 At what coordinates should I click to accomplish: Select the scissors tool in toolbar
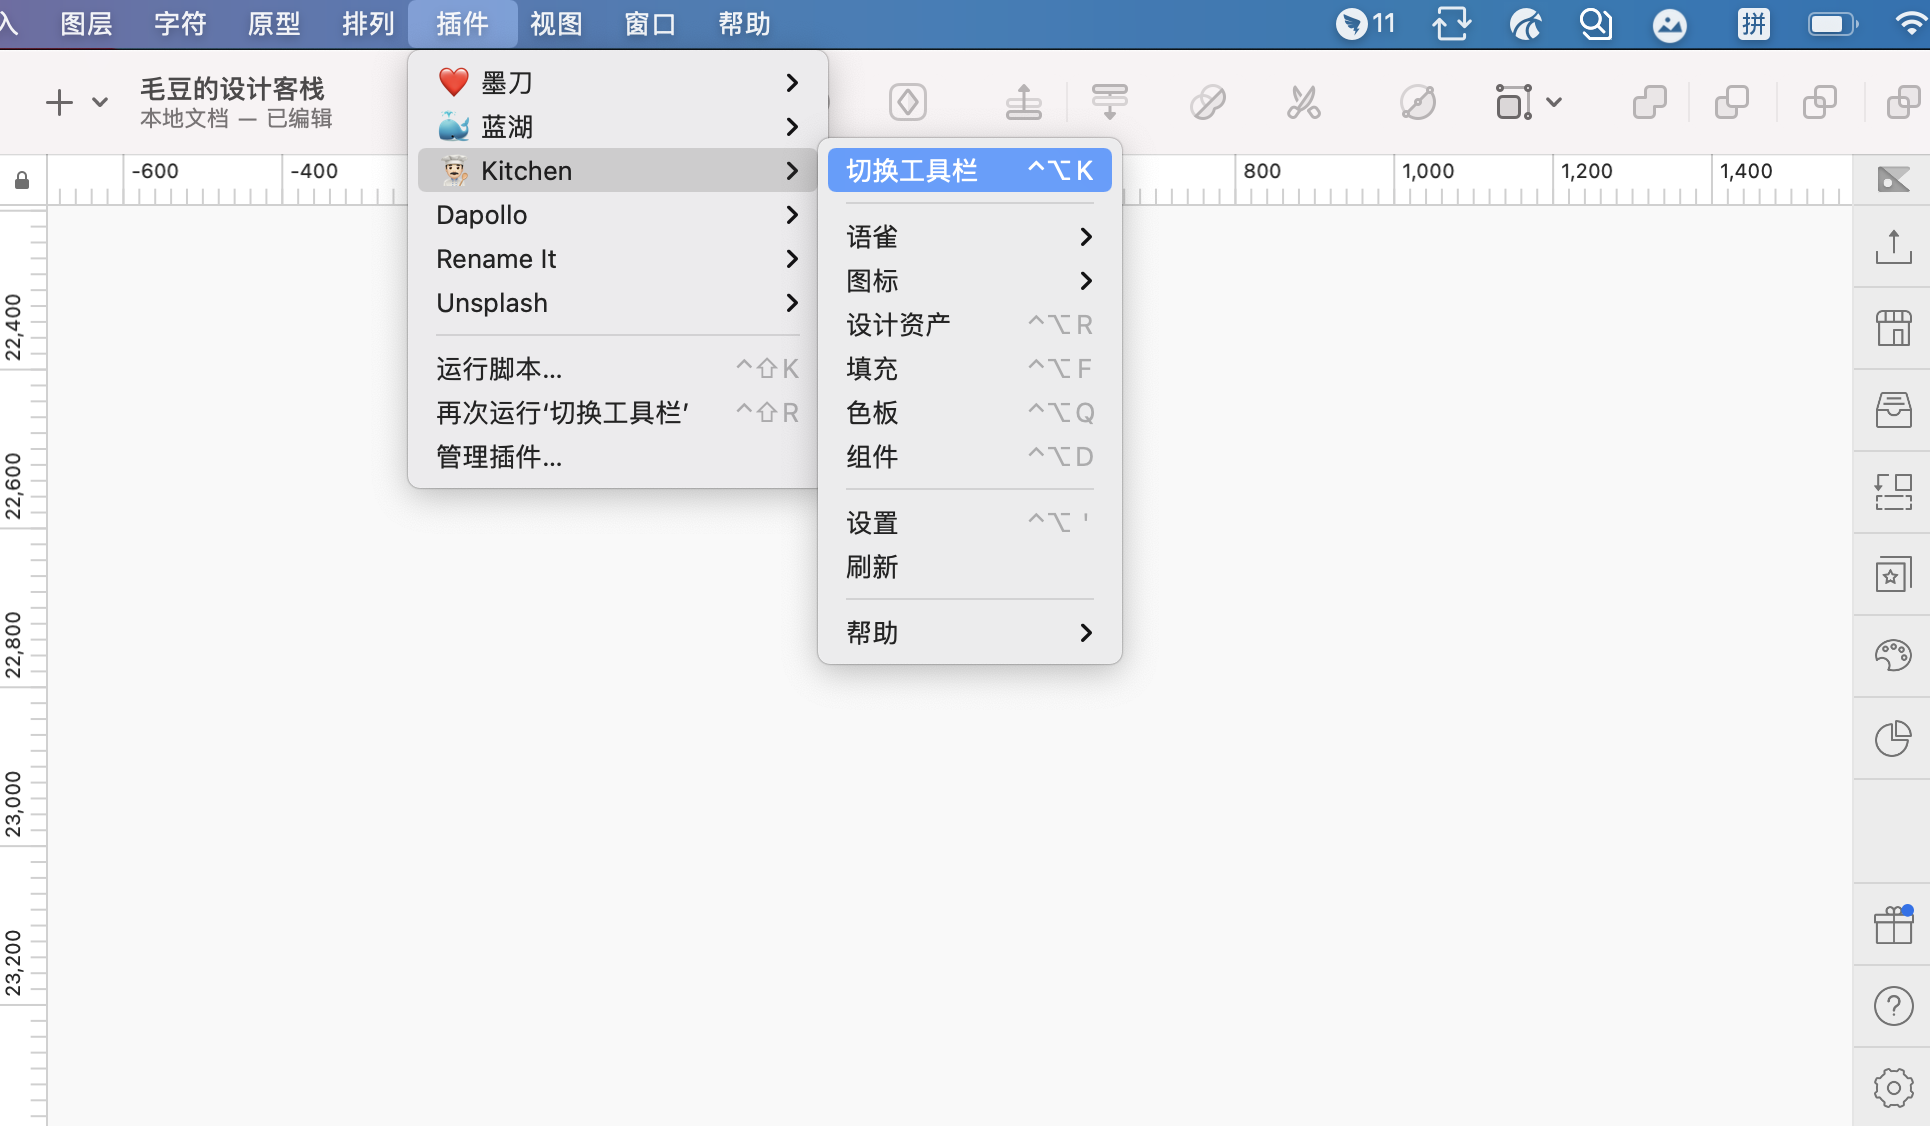[x=1303, y=102]
